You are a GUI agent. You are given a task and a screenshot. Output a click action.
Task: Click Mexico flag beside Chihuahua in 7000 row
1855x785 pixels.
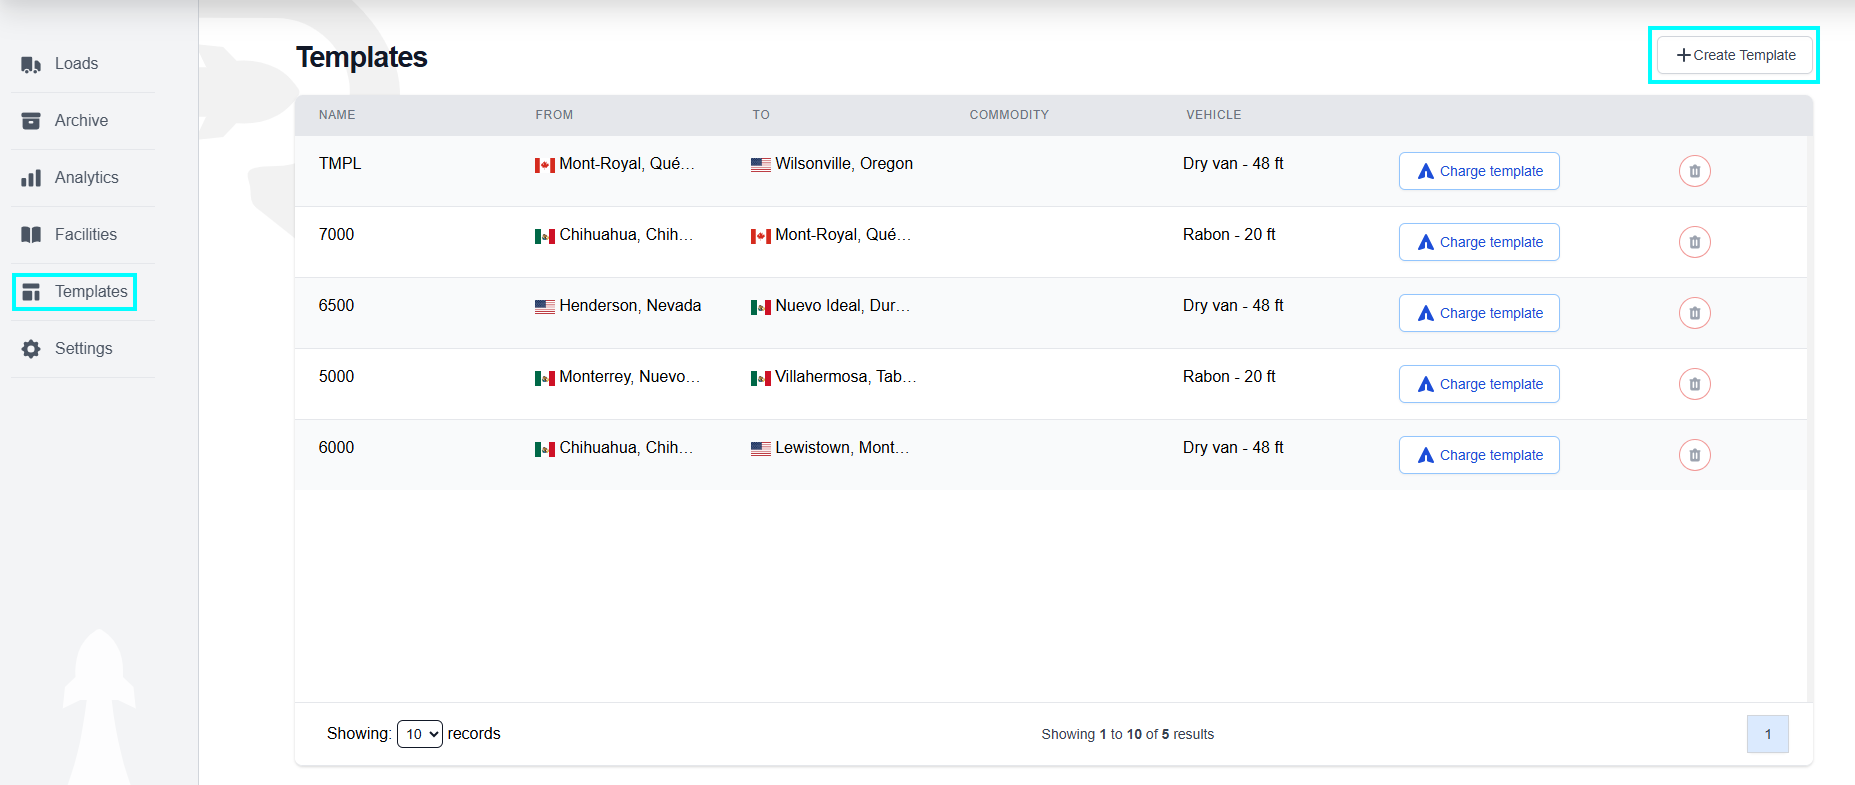(x=545, y=236)
